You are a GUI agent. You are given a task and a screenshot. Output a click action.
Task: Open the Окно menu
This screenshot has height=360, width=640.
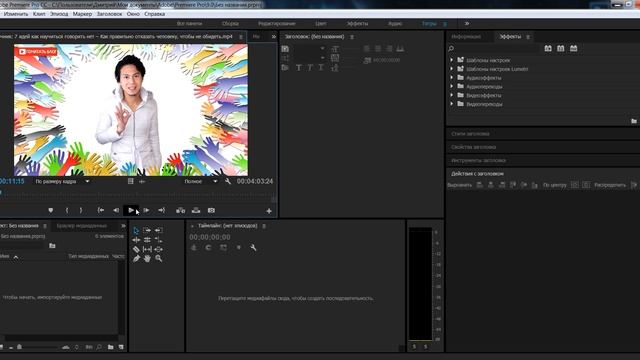133,14
